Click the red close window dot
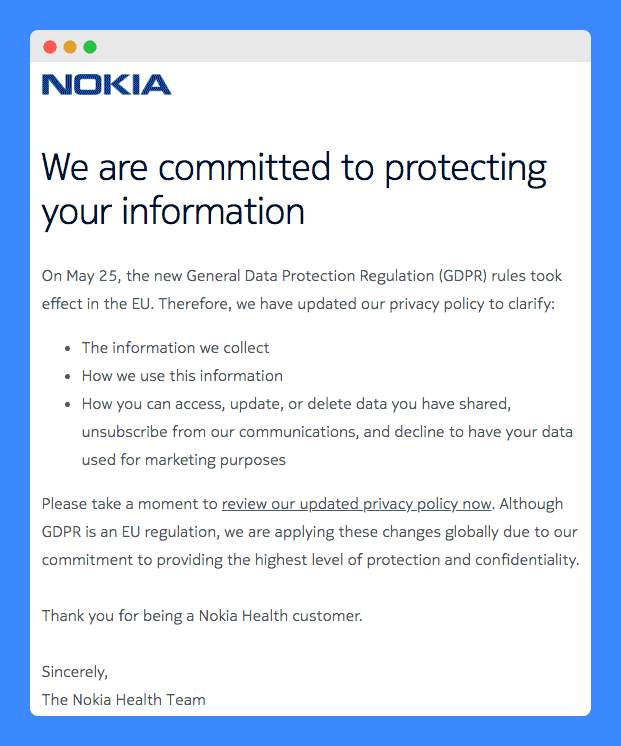The height and width of the screenshot is (746, 621). pos(50,47)
